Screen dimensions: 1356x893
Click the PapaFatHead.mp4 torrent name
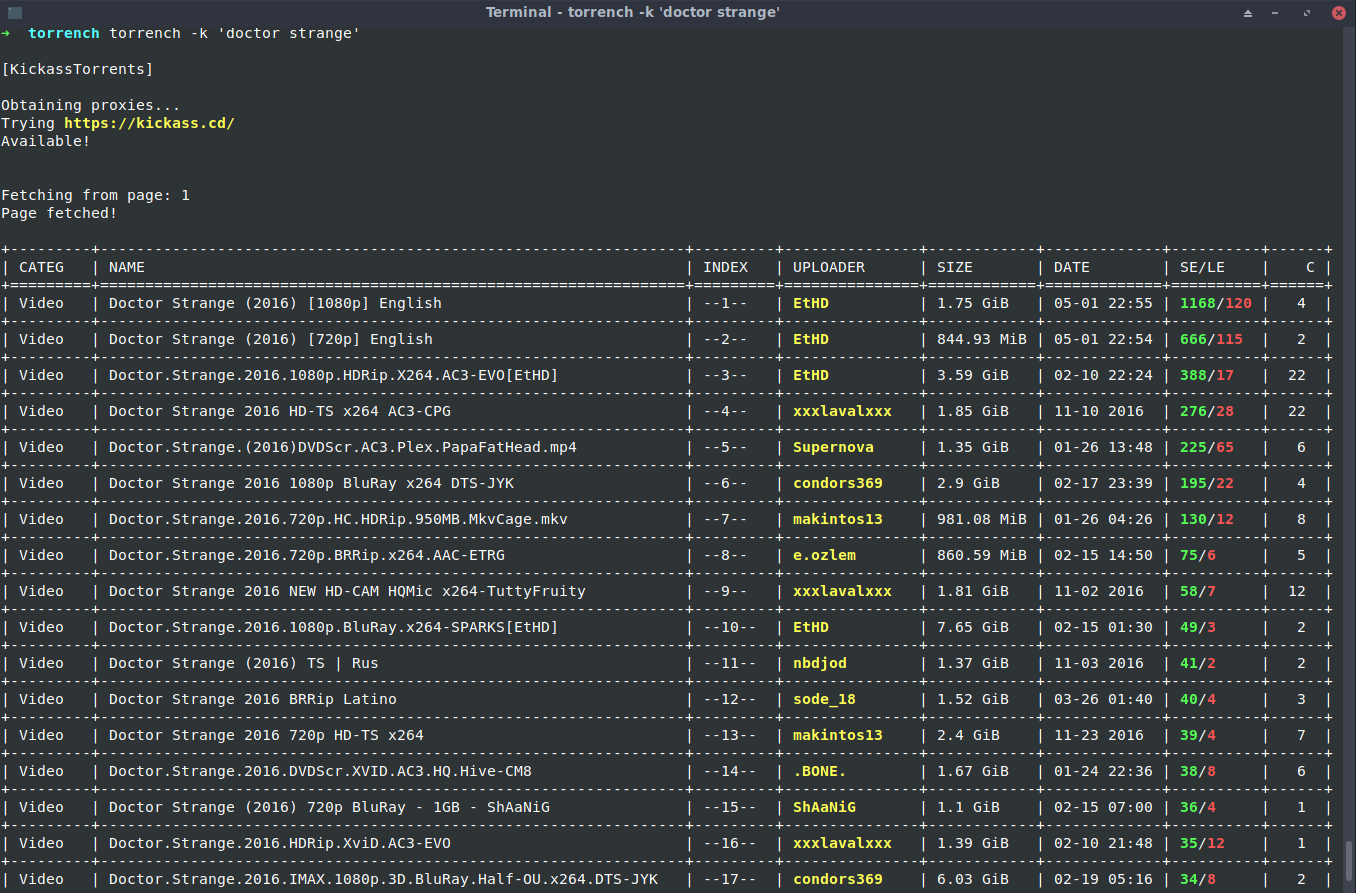[x=343, y=447]
